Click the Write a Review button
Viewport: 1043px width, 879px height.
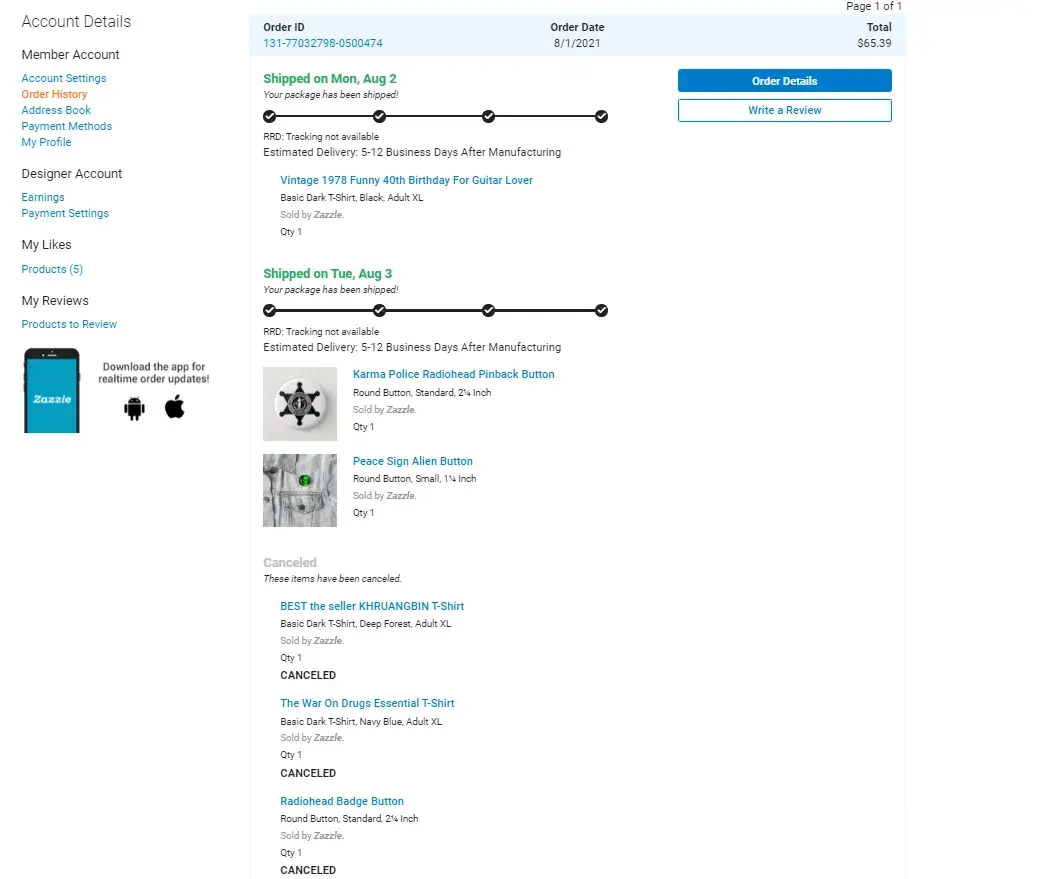tap(784, 110)
